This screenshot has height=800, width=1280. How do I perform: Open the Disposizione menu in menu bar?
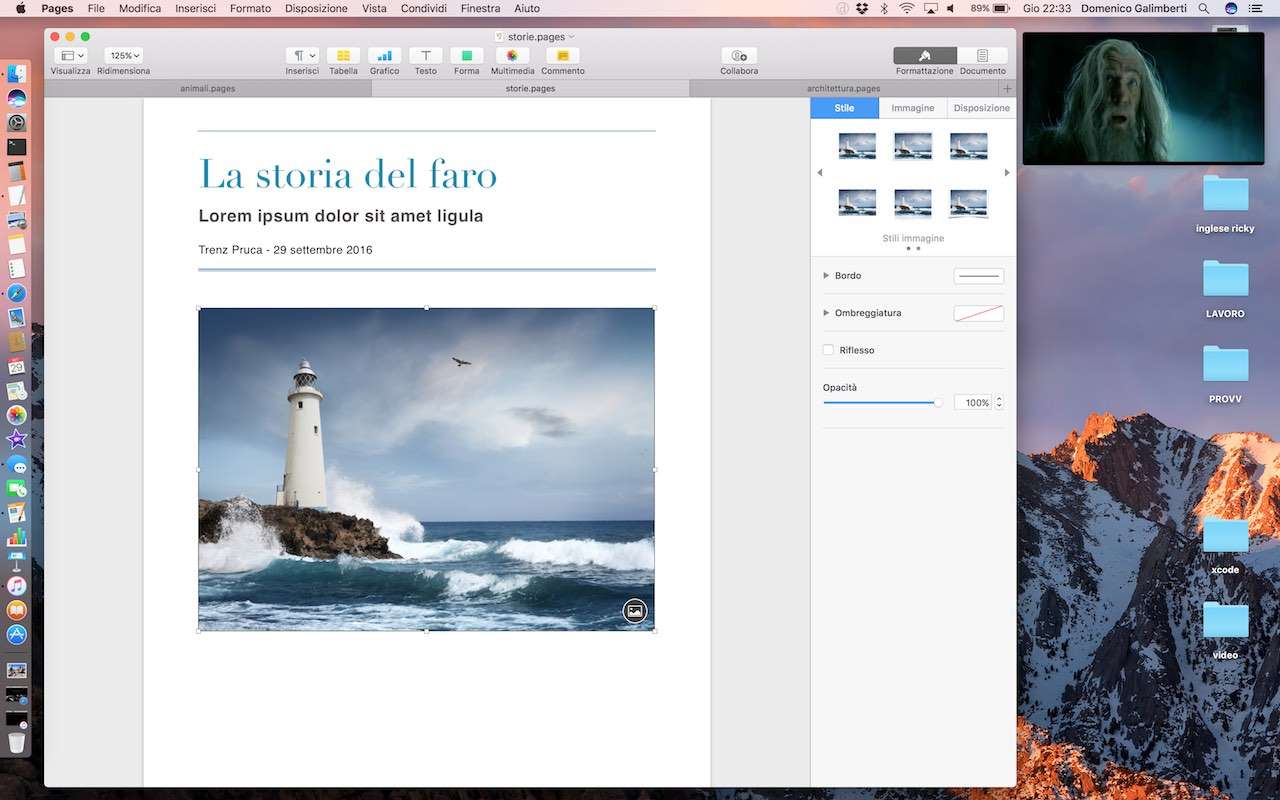pos(316,8)
